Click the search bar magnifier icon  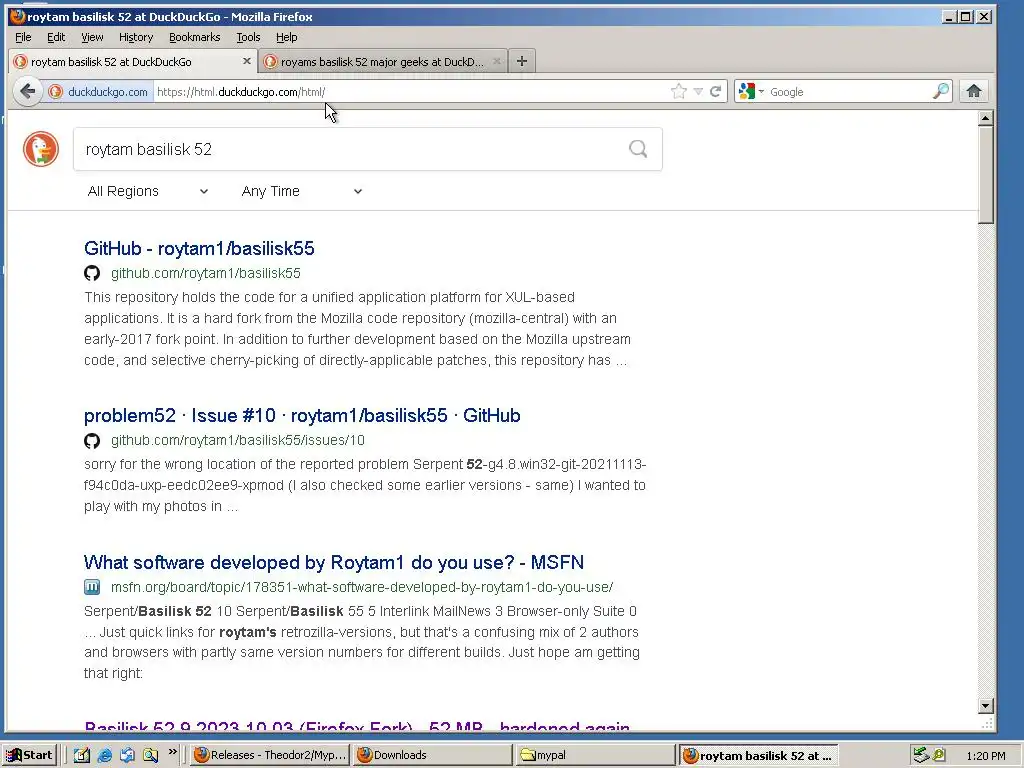point(940,91)
